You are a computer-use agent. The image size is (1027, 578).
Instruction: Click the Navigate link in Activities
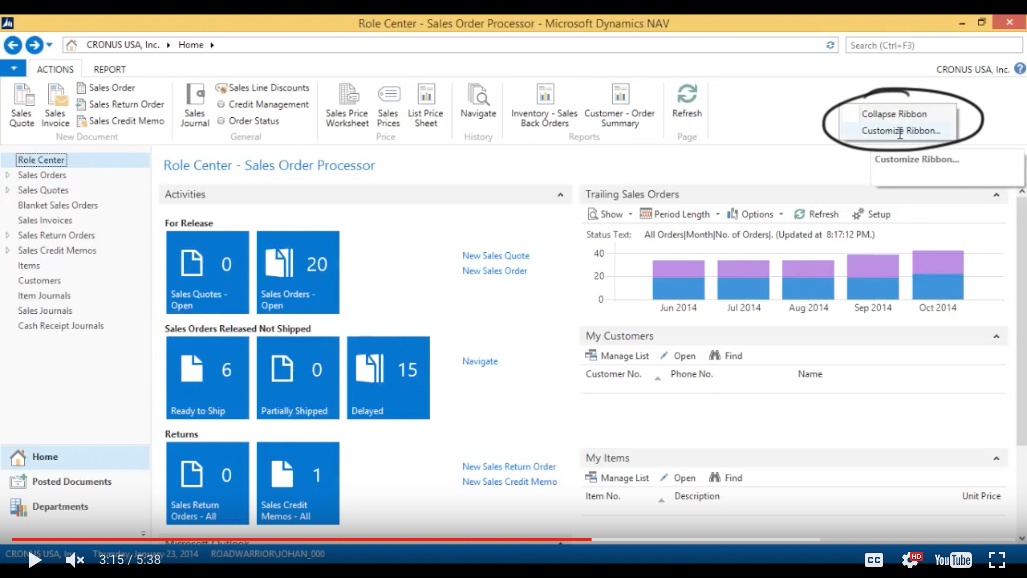pyautogui.click(x=480, y=361)
